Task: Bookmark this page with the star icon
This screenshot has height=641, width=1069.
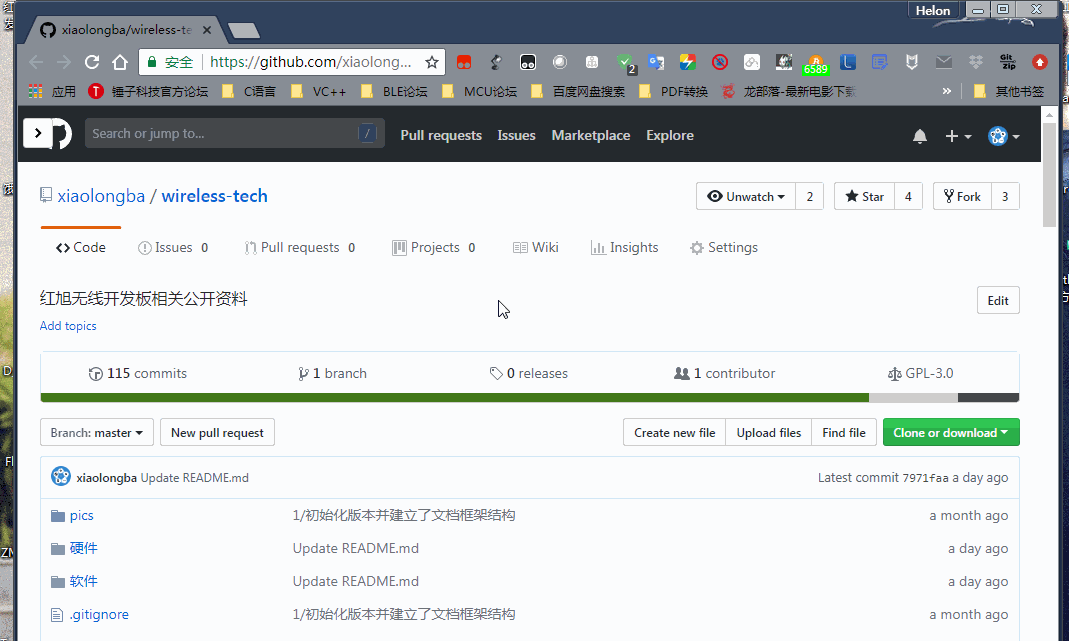Action: click(432, 62)
